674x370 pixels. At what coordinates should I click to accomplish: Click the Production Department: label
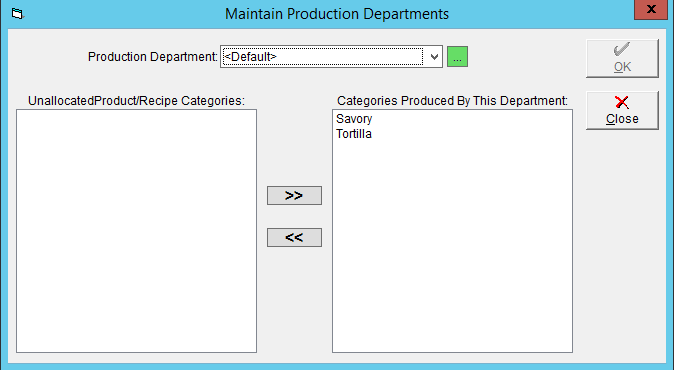[x=153, y=57]
